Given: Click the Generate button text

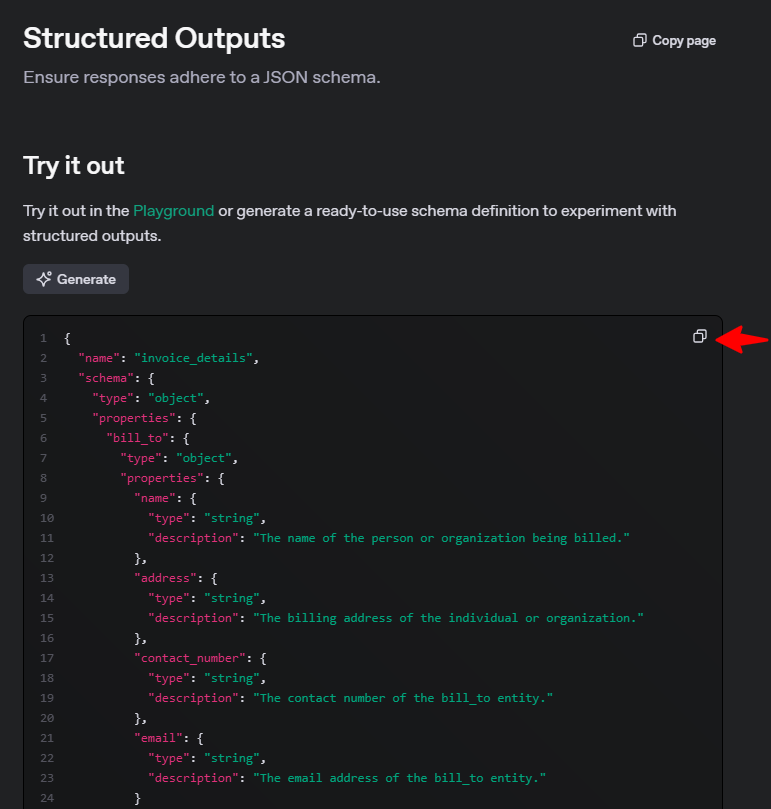Looking at the screenshot, I should tap(86, 279).
